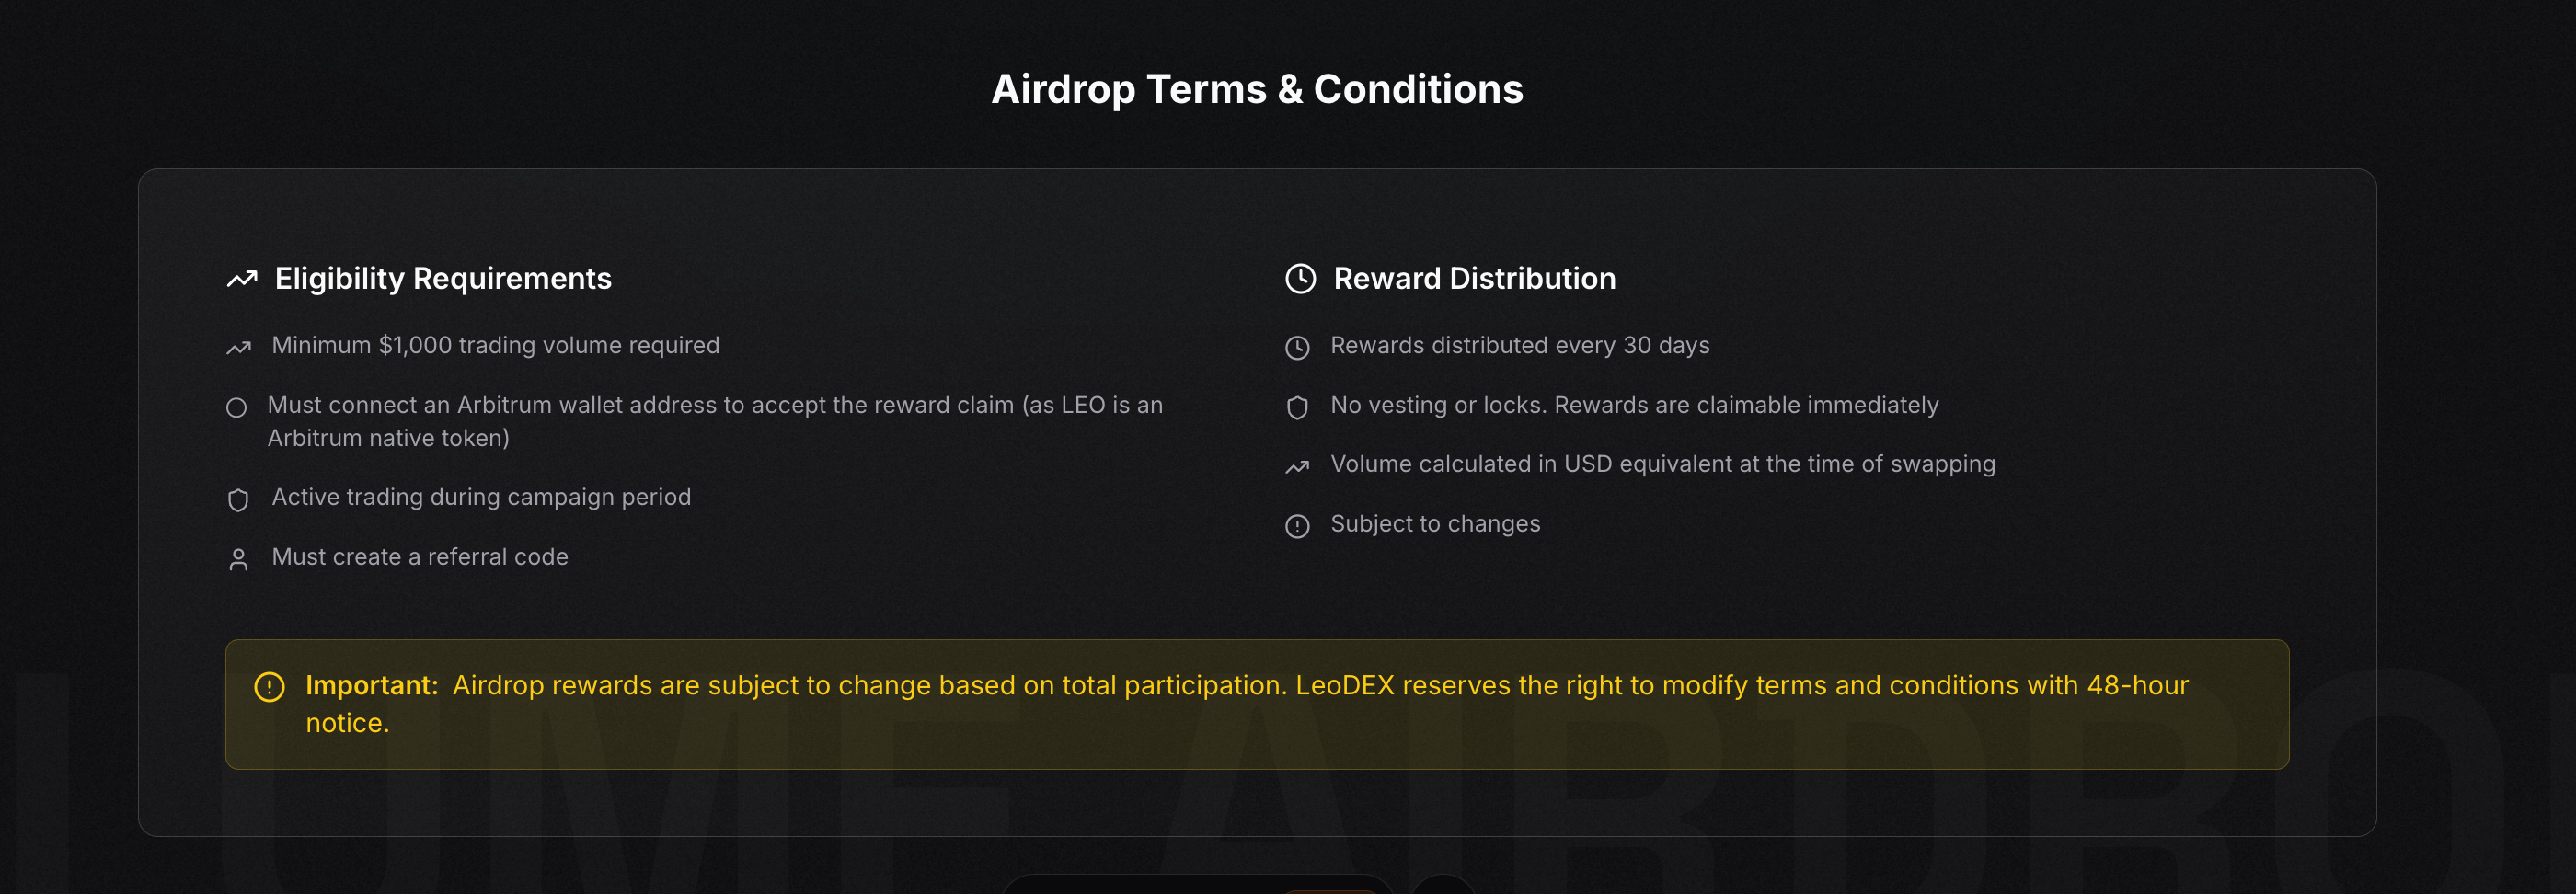Click the clock icon beside Reward Distribution

(x=1300, y=279)
